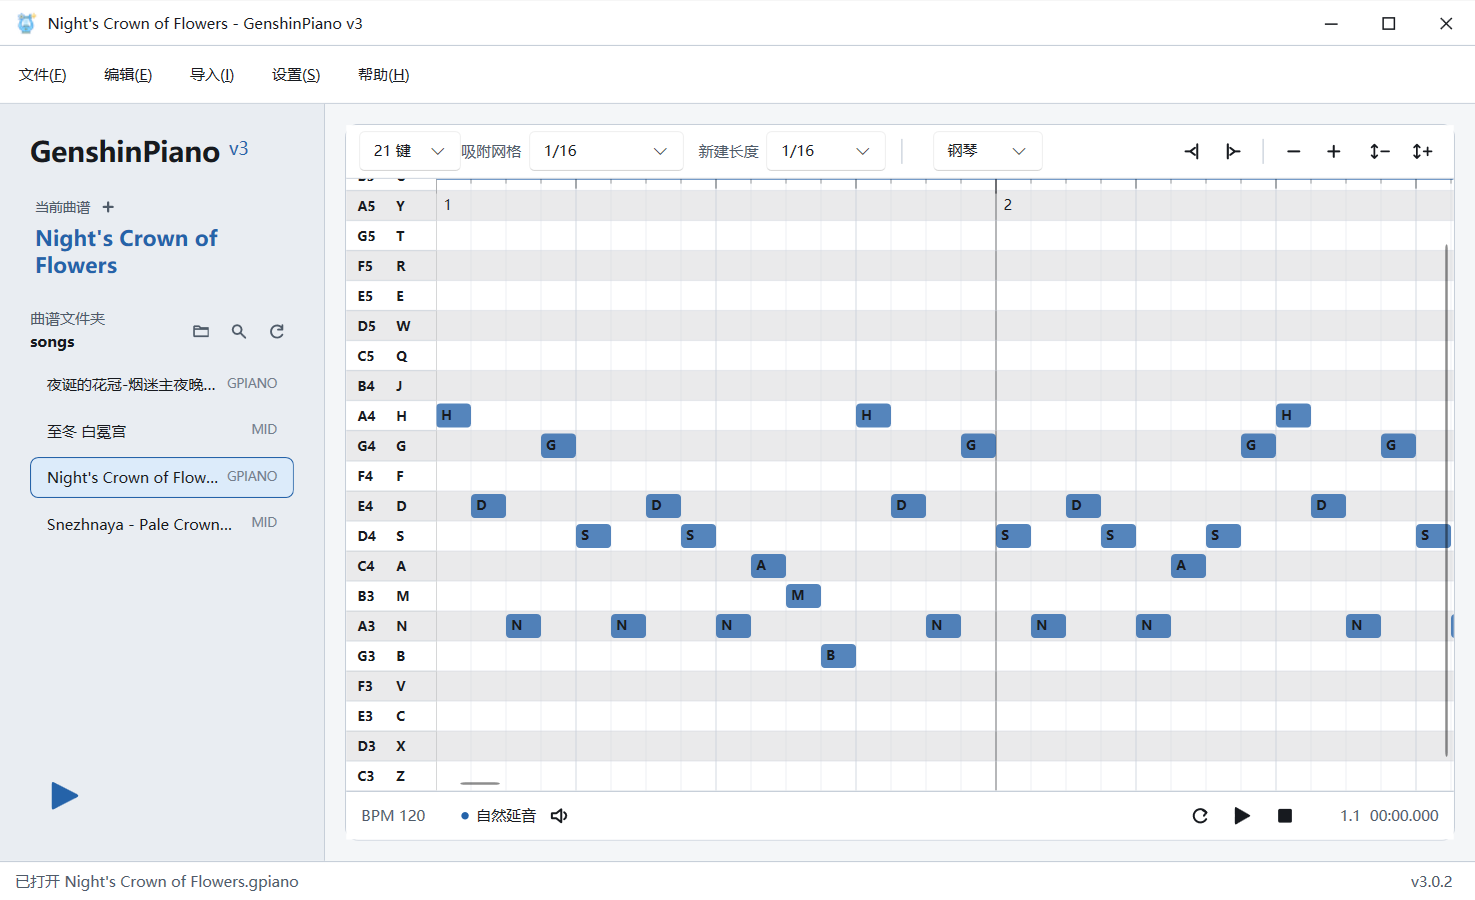Screen dimensions: 1475x900
Task: Click the C5 Q key row label
Action: point(391,356)
